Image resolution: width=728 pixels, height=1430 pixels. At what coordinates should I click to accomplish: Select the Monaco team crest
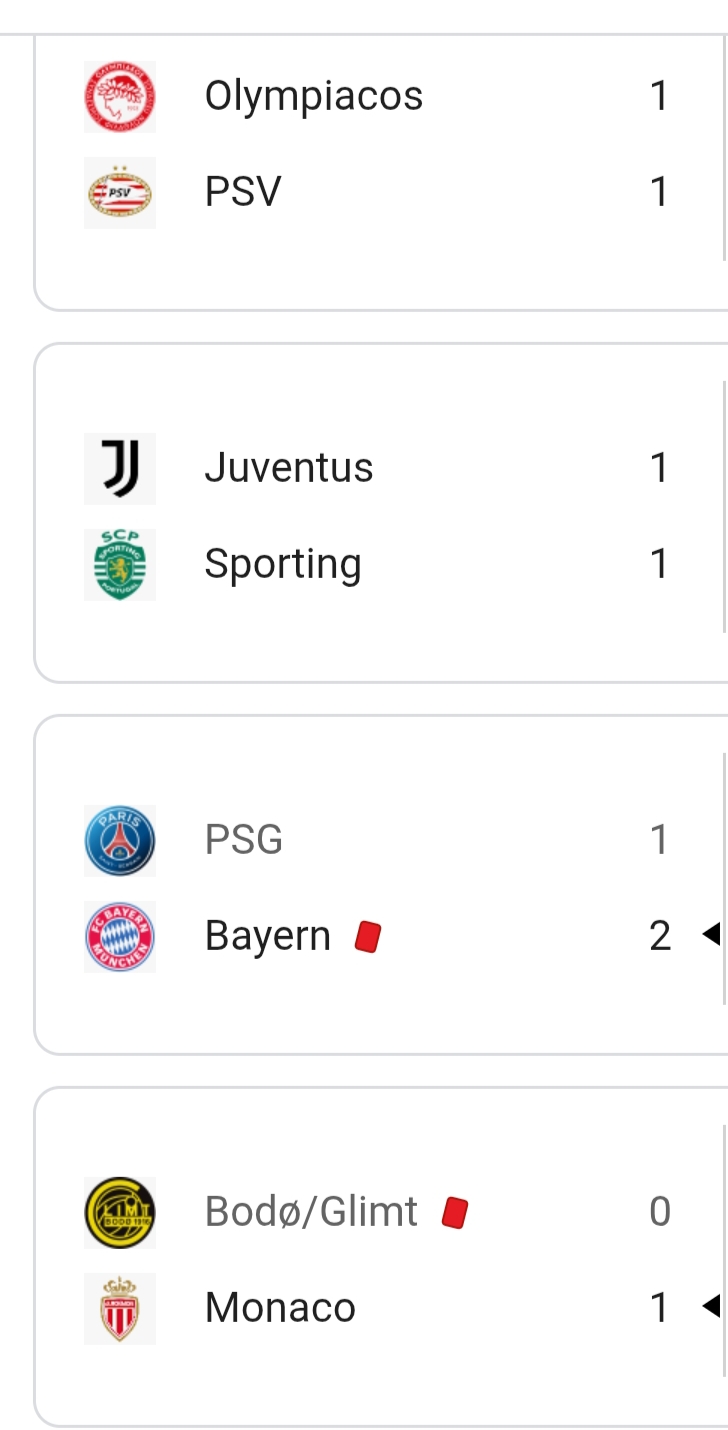[x=120, y=1308]
